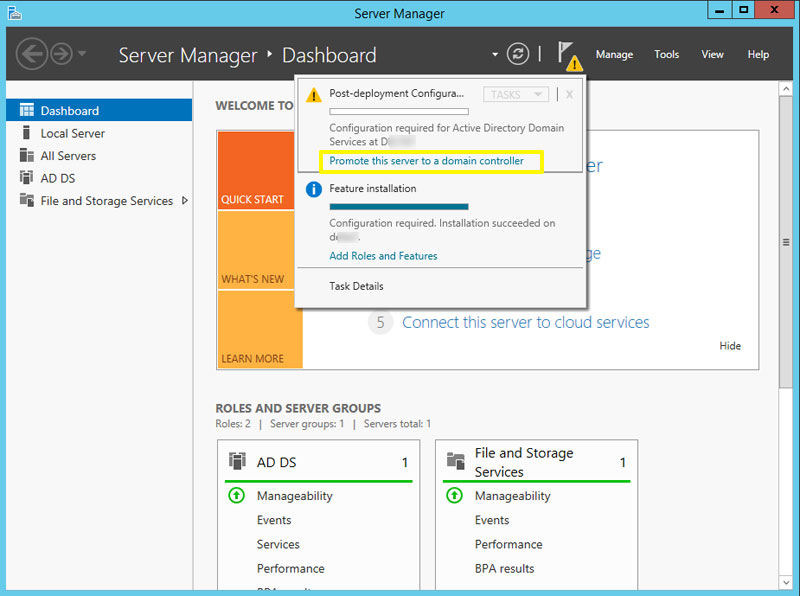Click the back navigation arrow
This screenshot has height=596, width=800.
click(32, 54)
